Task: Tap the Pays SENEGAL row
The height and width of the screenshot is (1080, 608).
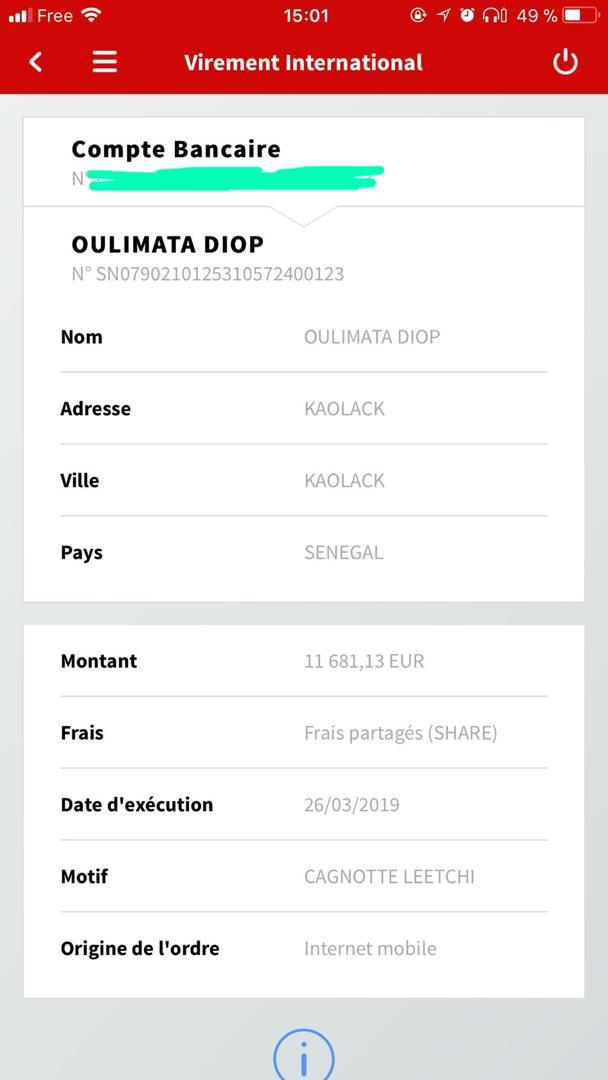Action: [303, 553]
